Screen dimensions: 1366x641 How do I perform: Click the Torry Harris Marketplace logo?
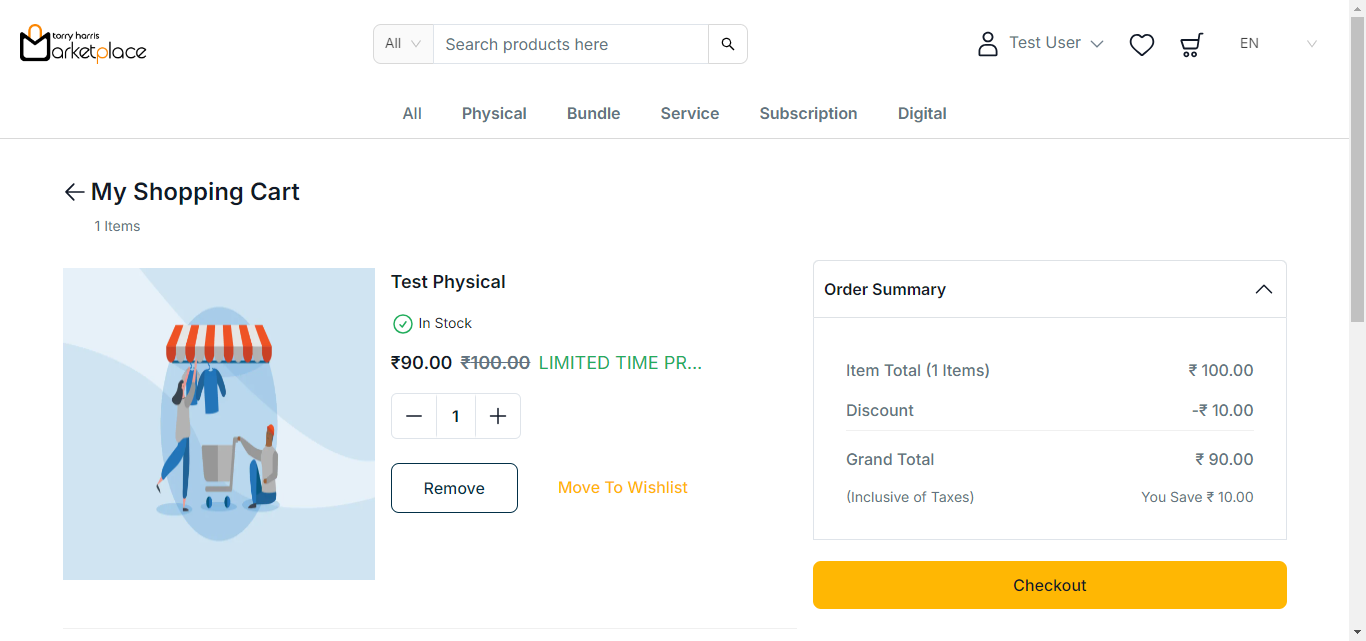coord(83,44)
